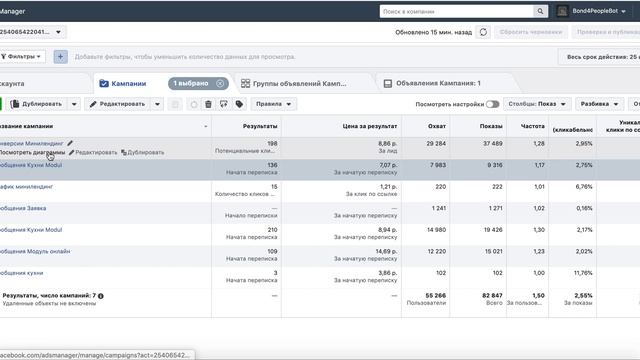
Task: Click price cell '14,69 р.'
Action: [386, 251]
